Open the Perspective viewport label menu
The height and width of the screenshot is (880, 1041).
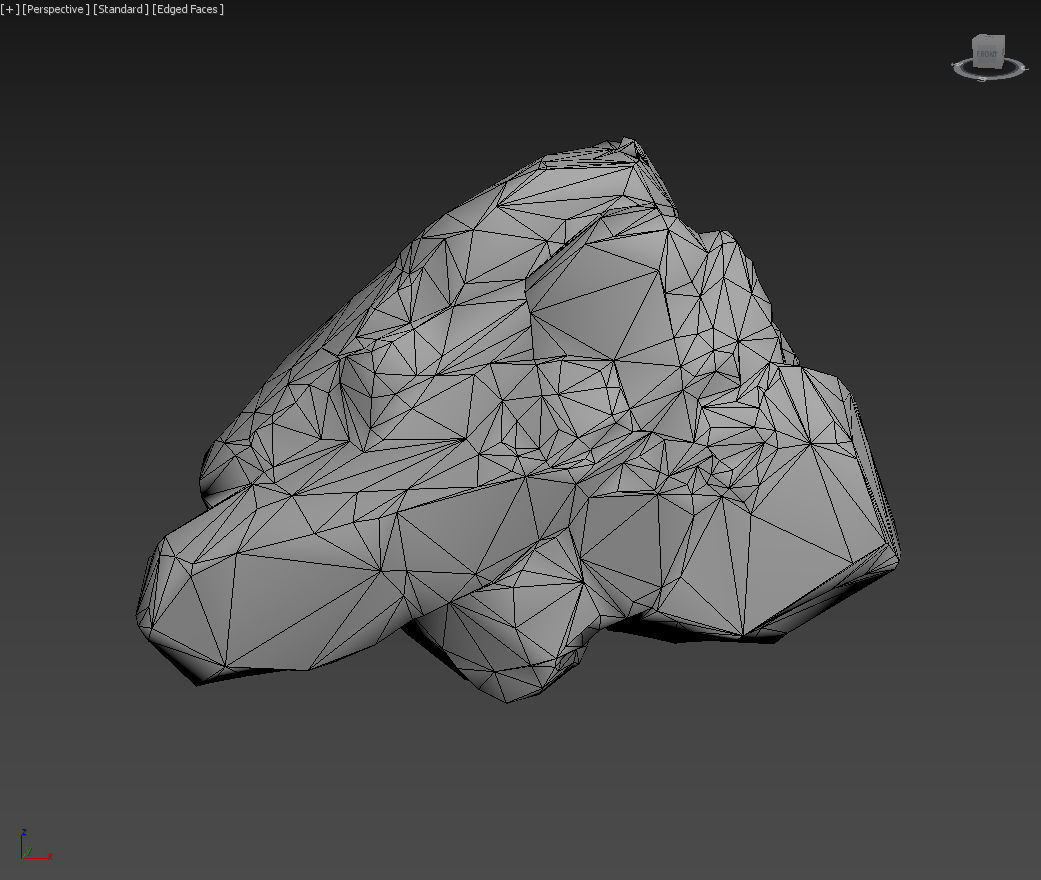[56, 9]
